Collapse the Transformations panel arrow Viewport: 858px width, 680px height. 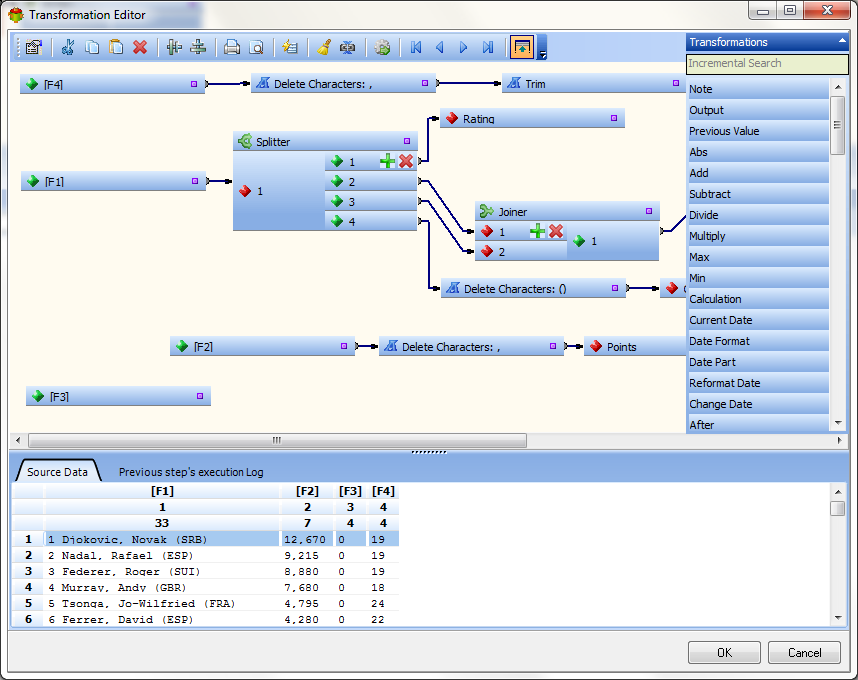click(x=842, y=42)
